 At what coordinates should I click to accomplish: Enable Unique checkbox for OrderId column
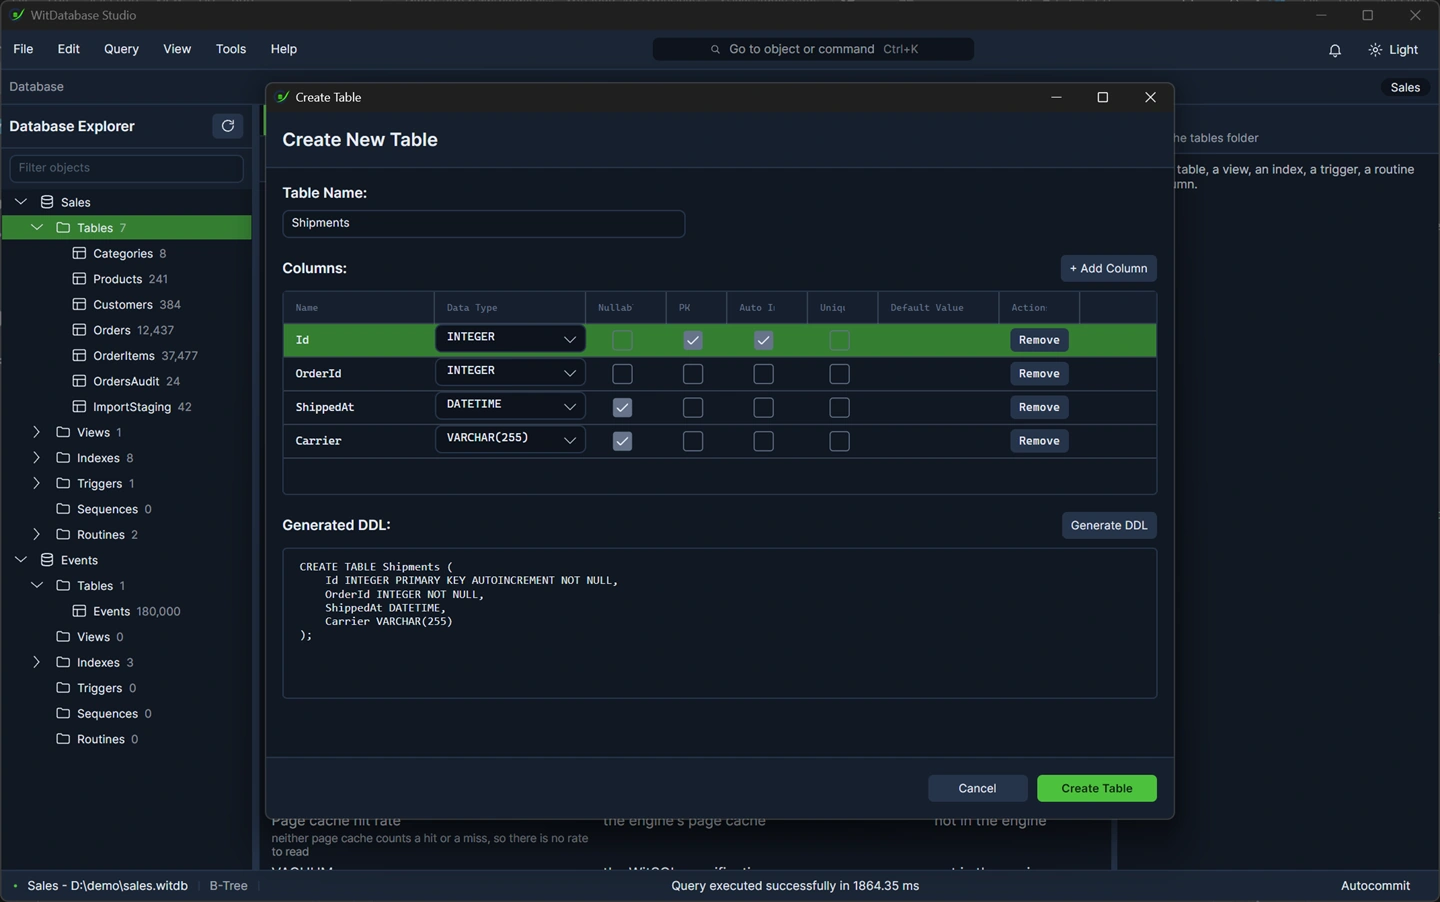(x=839, y=374)
